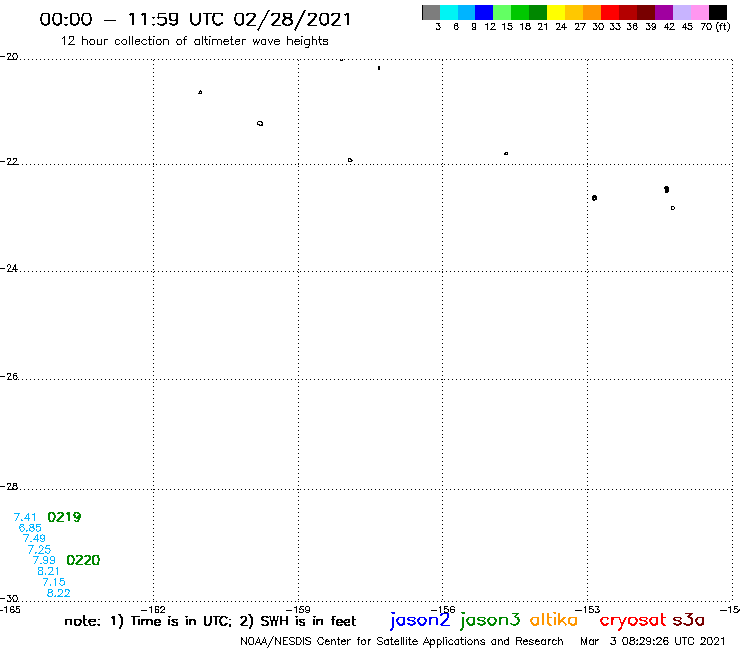Click the jason2 legend label

tap(420, 620)
